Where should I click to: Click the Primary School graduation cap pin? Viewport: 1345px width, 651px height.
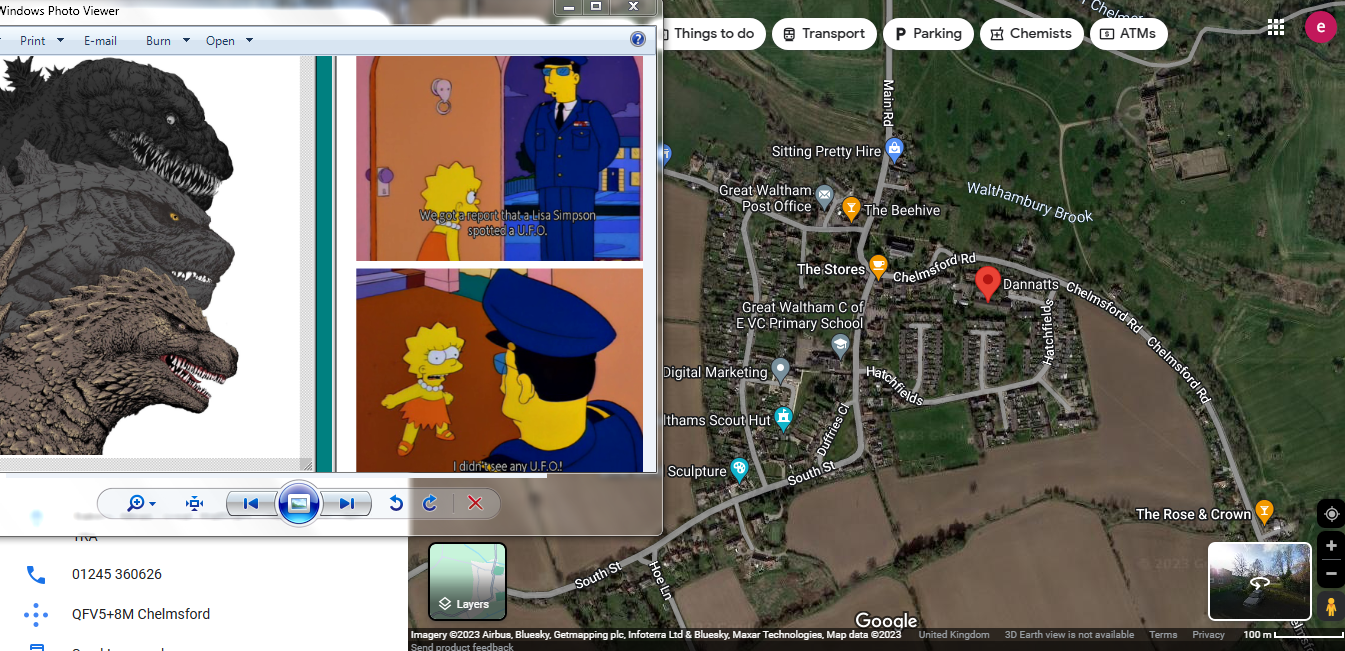(x=840, y=345)
